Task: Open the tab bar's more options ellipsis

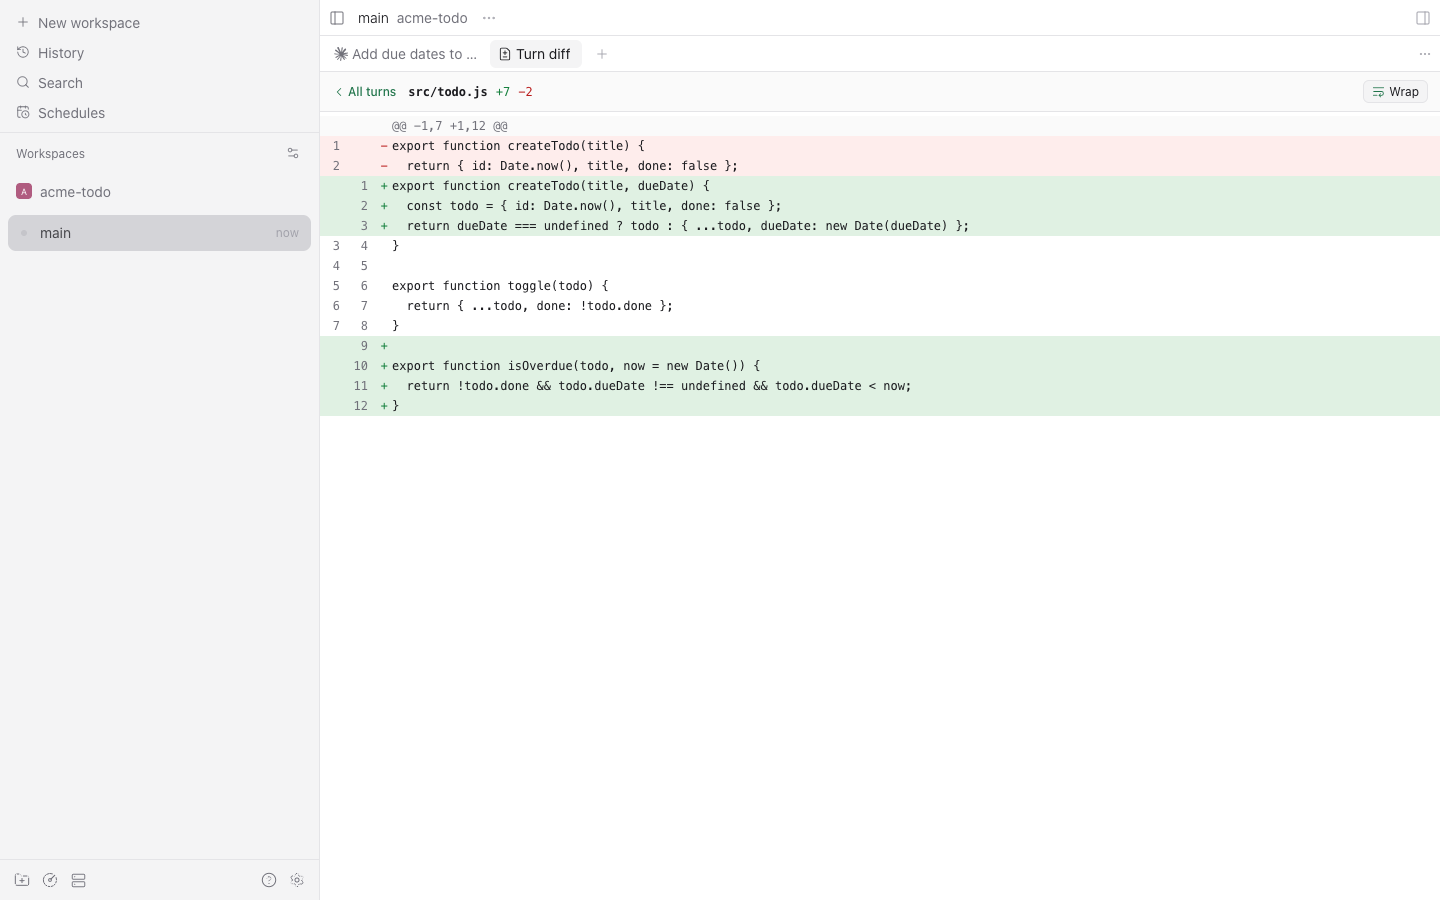Action: pyautogui.click(x=1425, y=54)
